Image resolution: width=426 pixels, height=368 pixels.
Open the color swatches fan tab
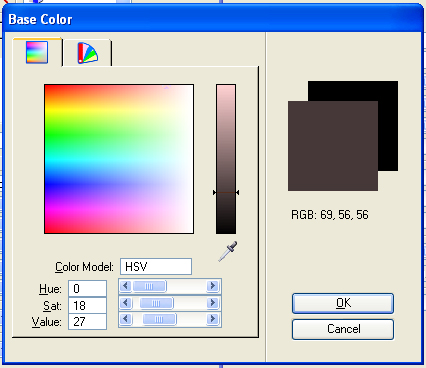point(87,53)
